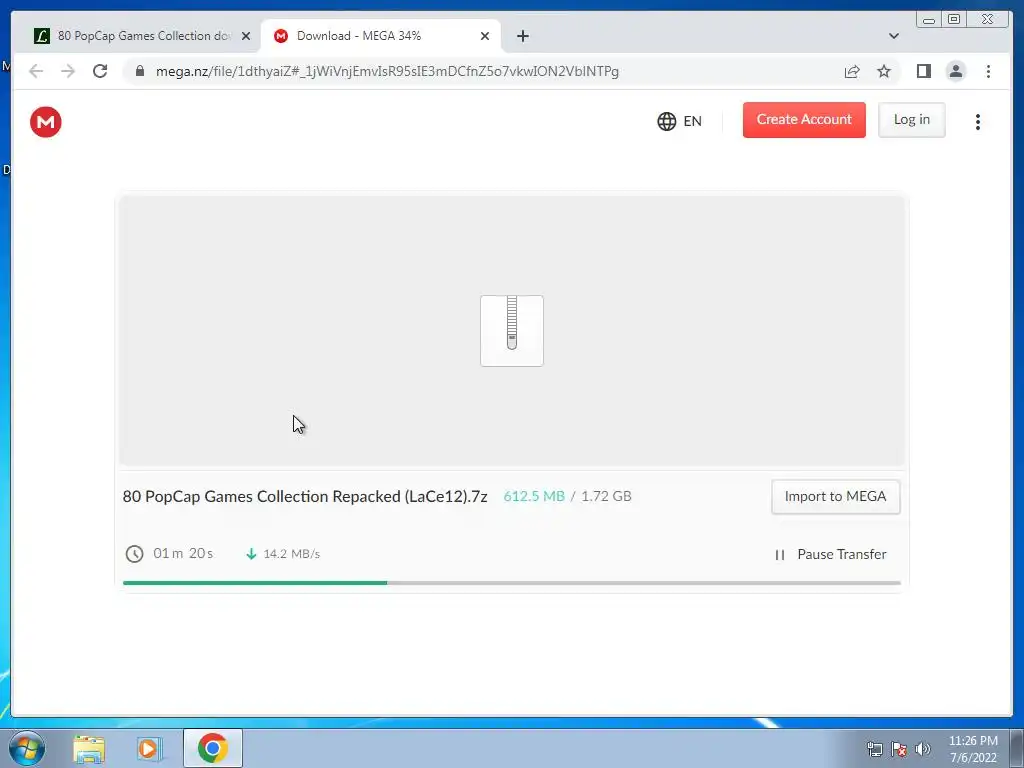Click the Create Account button
The width and height of the screenshot is (1024, 768).
(804, 120)
